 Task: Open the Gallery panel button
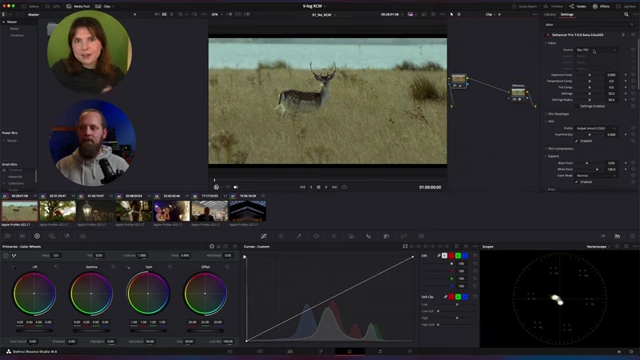pyautogui.click(x=30, y=6)
